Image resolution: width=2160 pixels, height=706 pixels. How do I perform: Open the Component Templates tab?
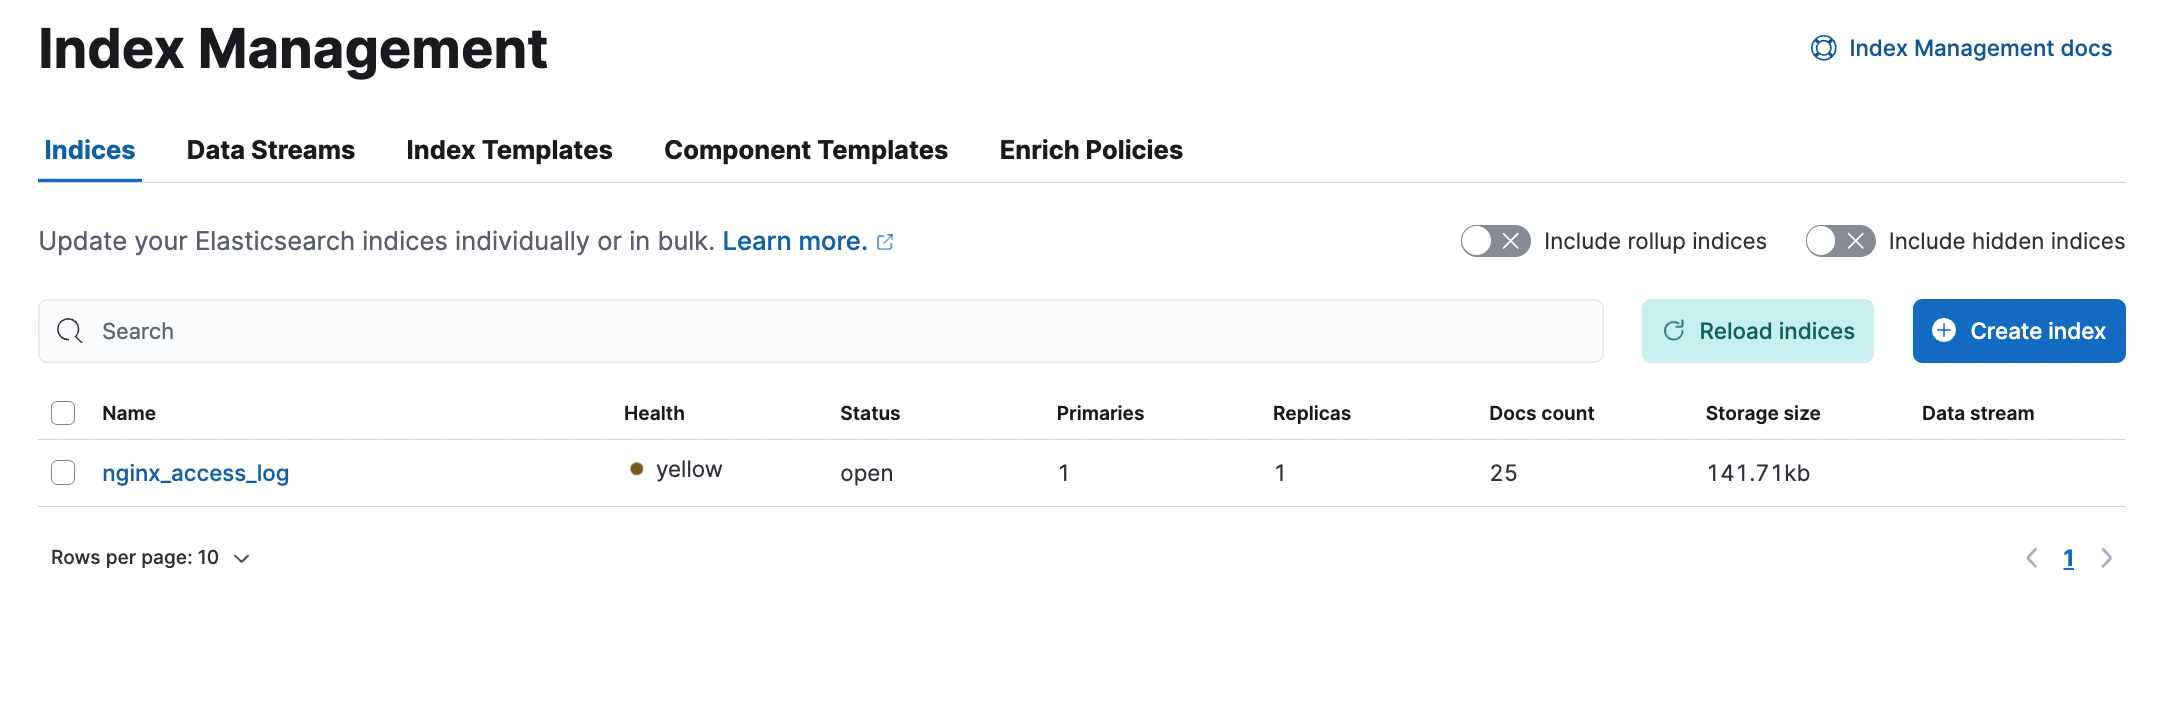point(805,150)
